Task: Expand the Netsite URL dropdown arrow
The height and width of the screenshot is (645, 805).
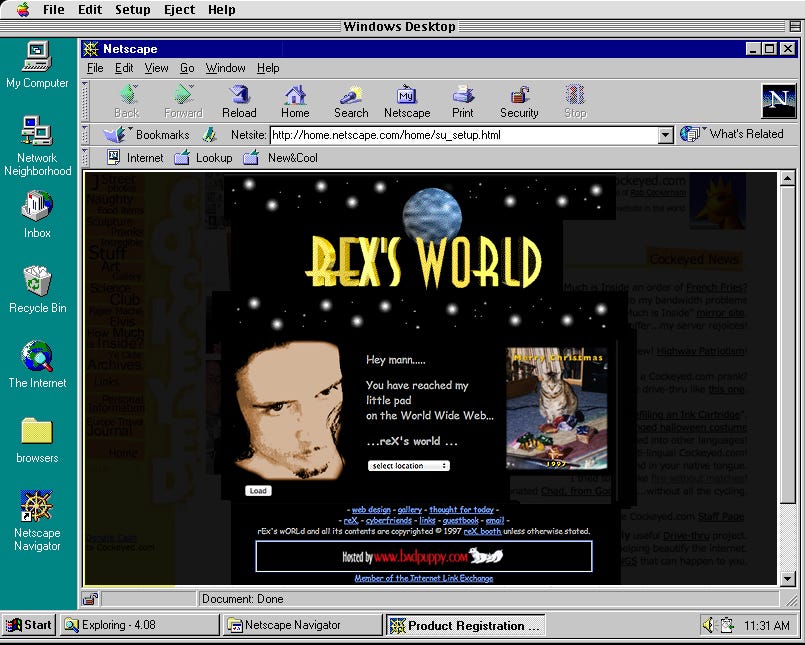Action: 666,135
